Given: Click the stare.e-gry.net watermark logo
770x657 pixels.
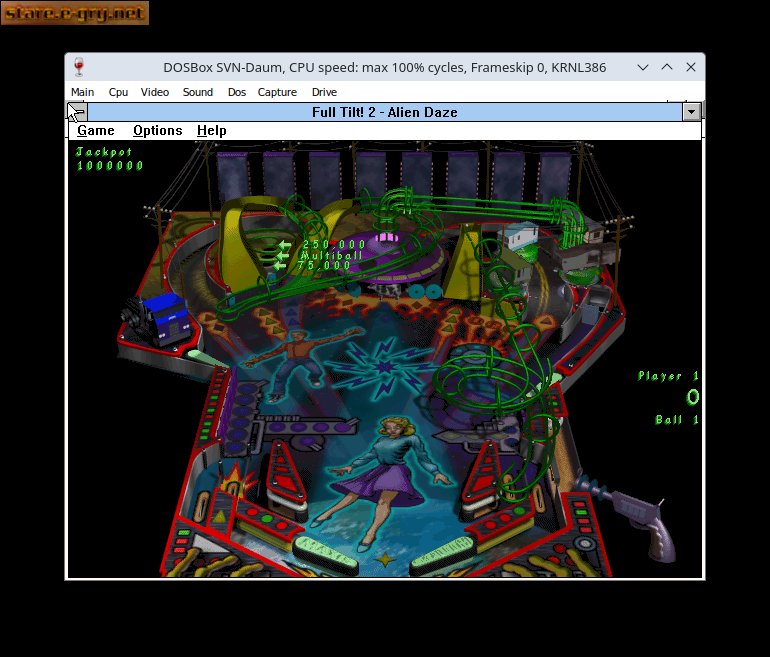Looking at the screenshot, I should click(x=75, y=13).
